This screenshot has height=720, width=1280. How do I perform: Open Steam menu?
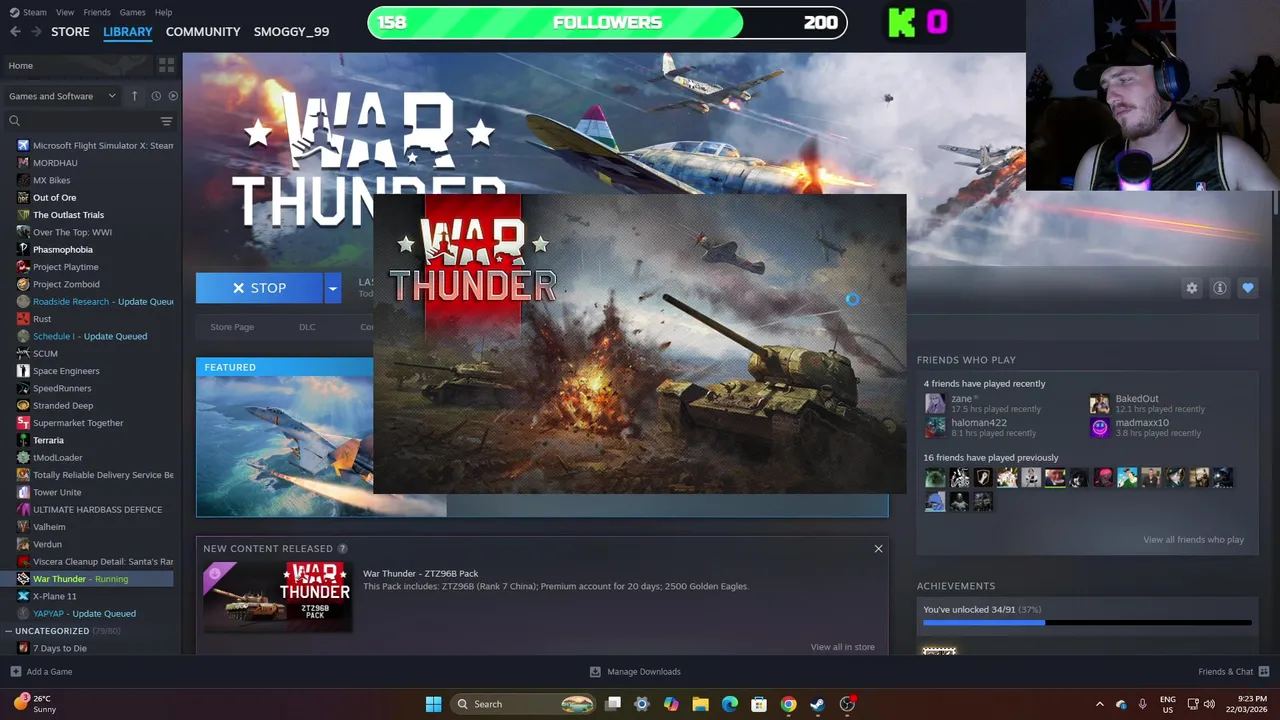(35, 12)
